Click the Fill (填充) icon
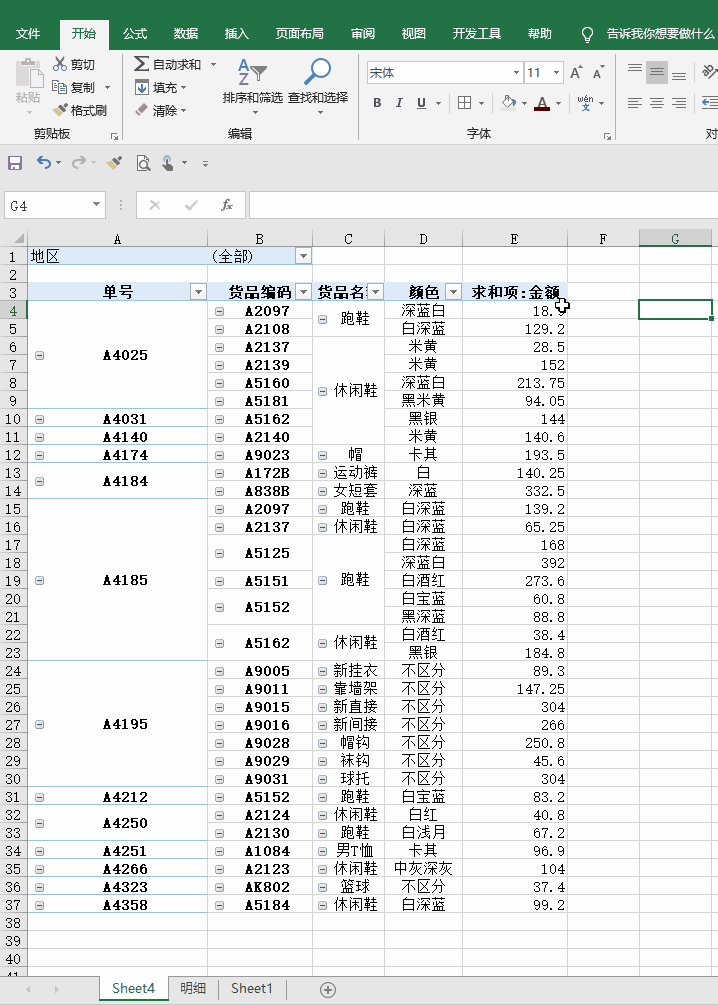The width and height of the screenshot is (718, 1005). [x=142, y=87]
